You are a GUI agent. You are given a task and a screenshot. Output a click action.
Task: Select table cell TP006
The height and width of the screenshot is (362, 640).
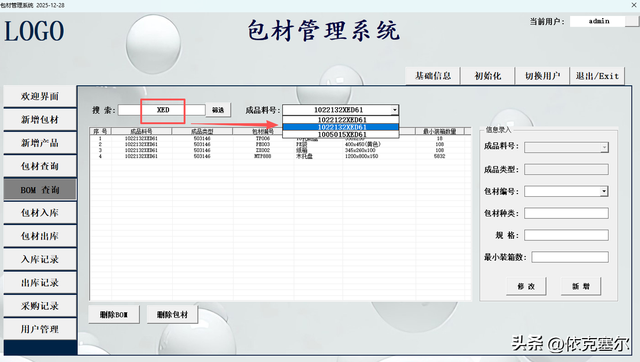tap(263, 139)
